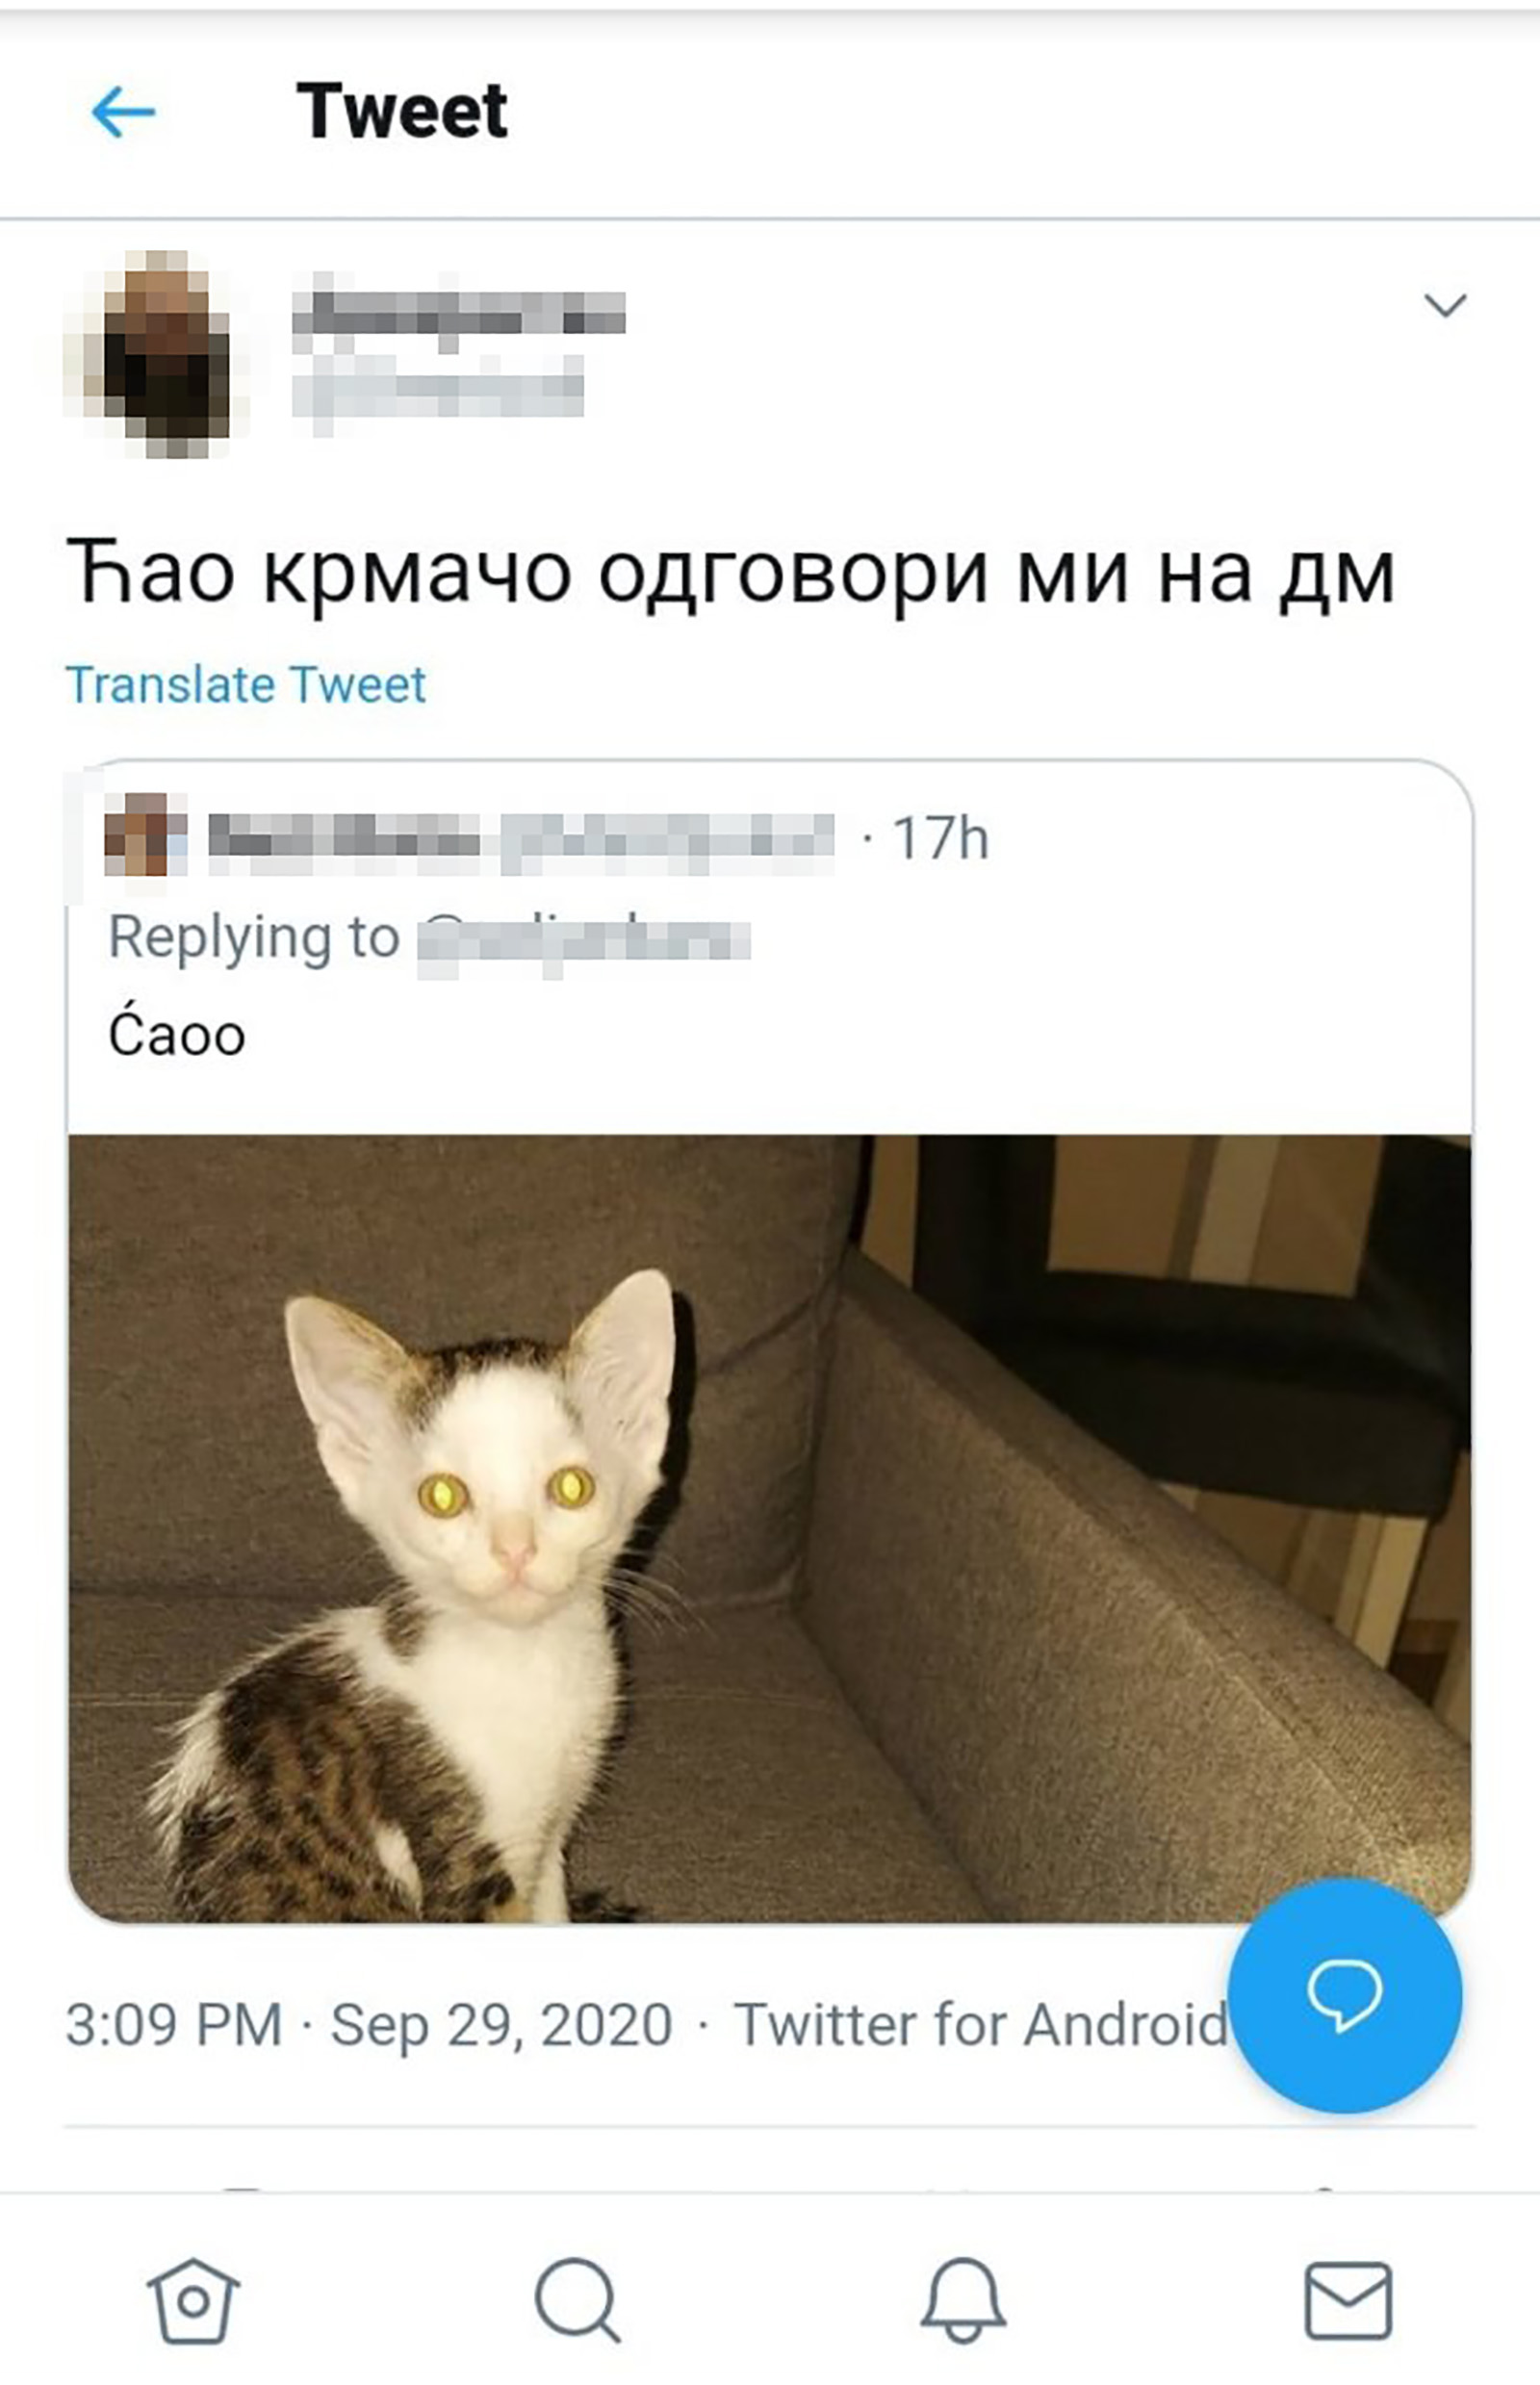Click the Sep 29, 2020 date
Viewport: 1540px width, 2385px height.
(x=501, y=2026)
